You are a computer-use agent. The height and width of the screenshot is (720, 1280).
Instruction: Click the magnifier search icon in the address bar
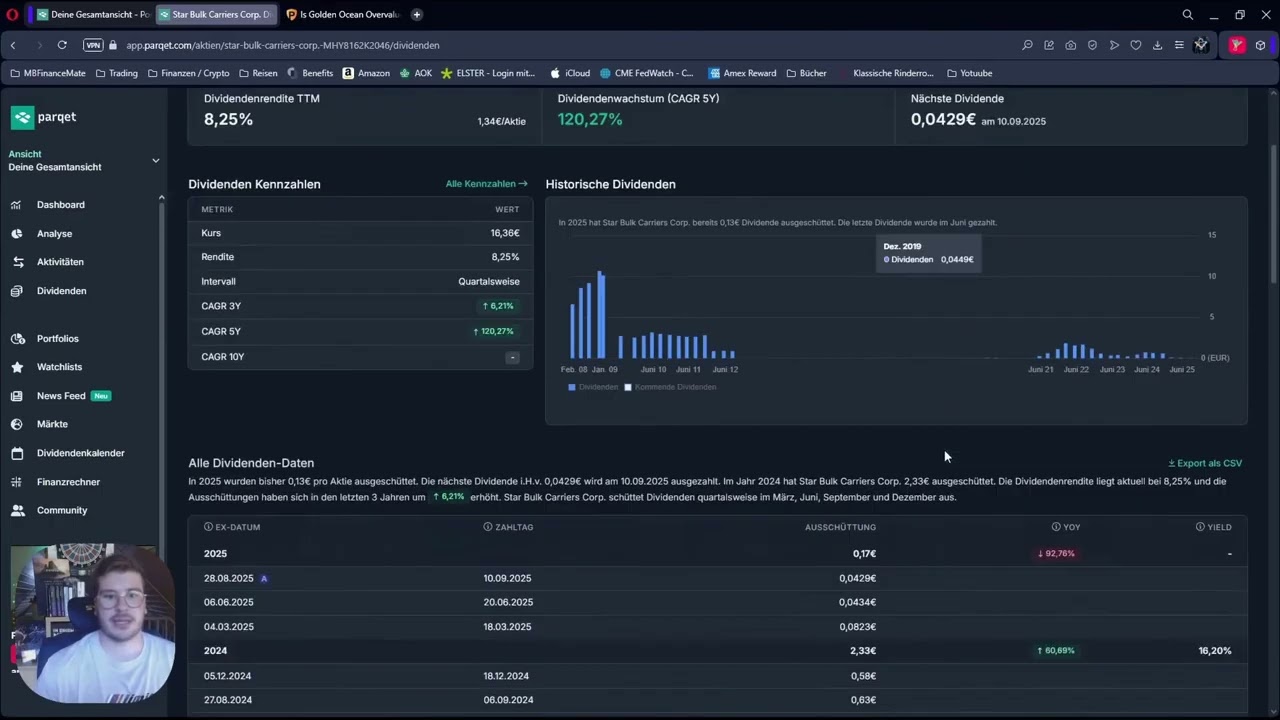pyautogui.click(x=1027, y=45)
